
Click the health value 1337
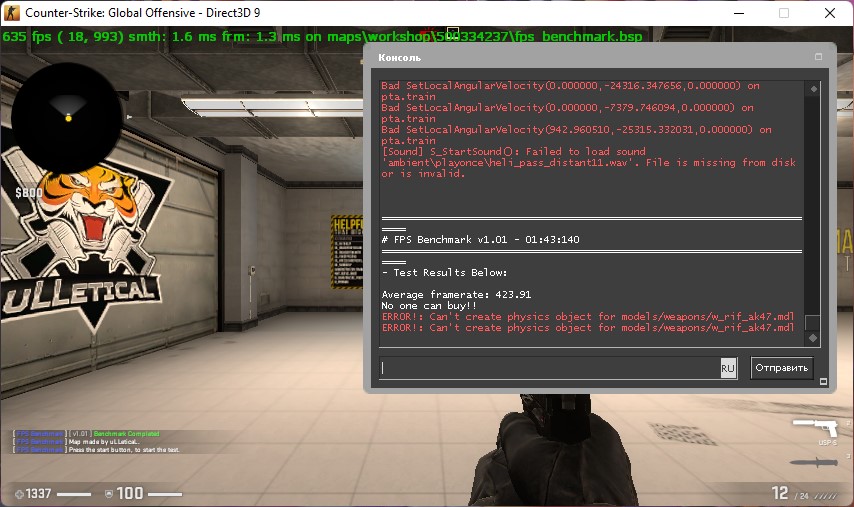38,493
